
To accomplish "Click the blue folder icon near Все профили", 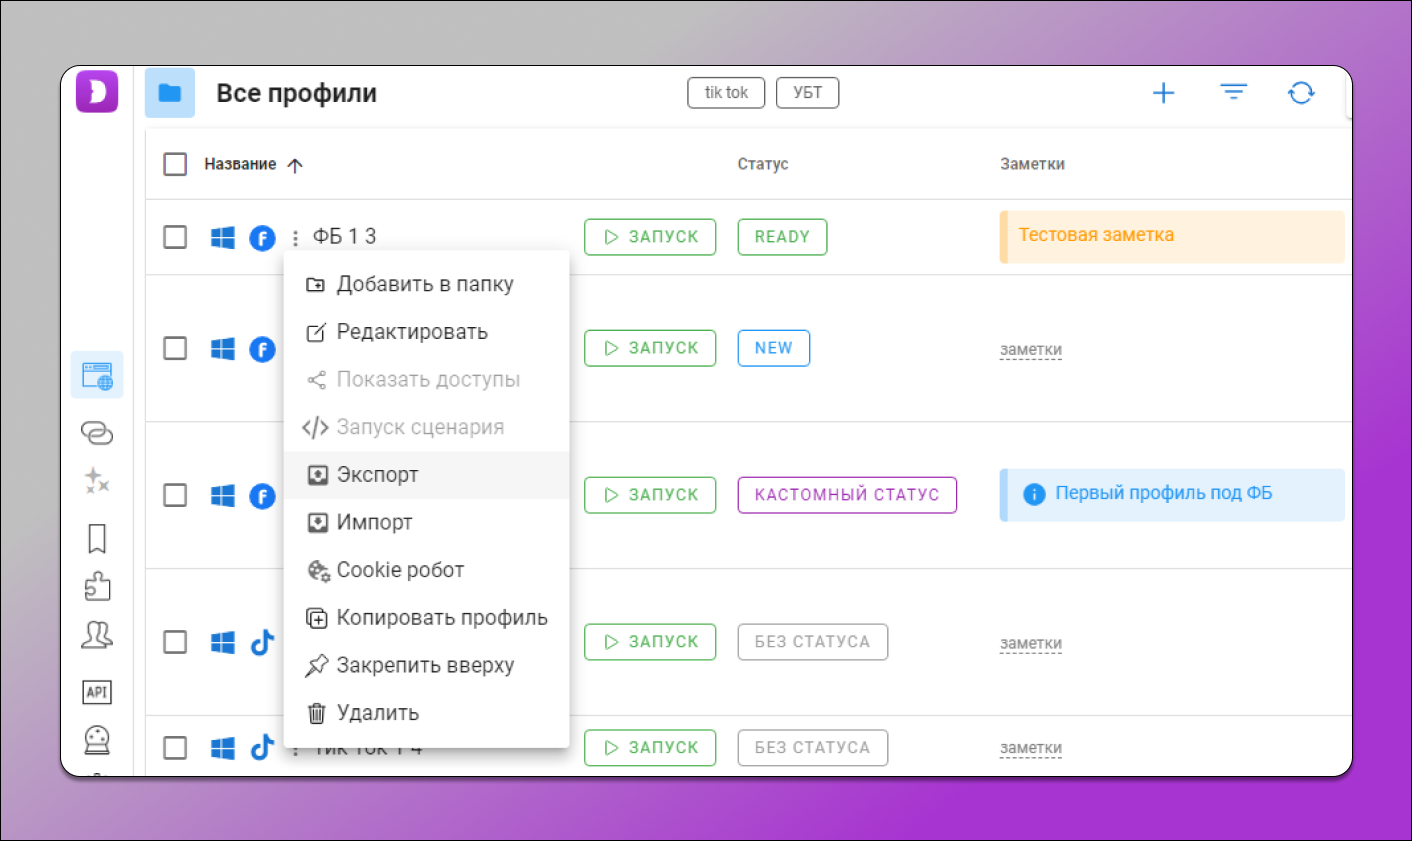I will coord(169,92).
